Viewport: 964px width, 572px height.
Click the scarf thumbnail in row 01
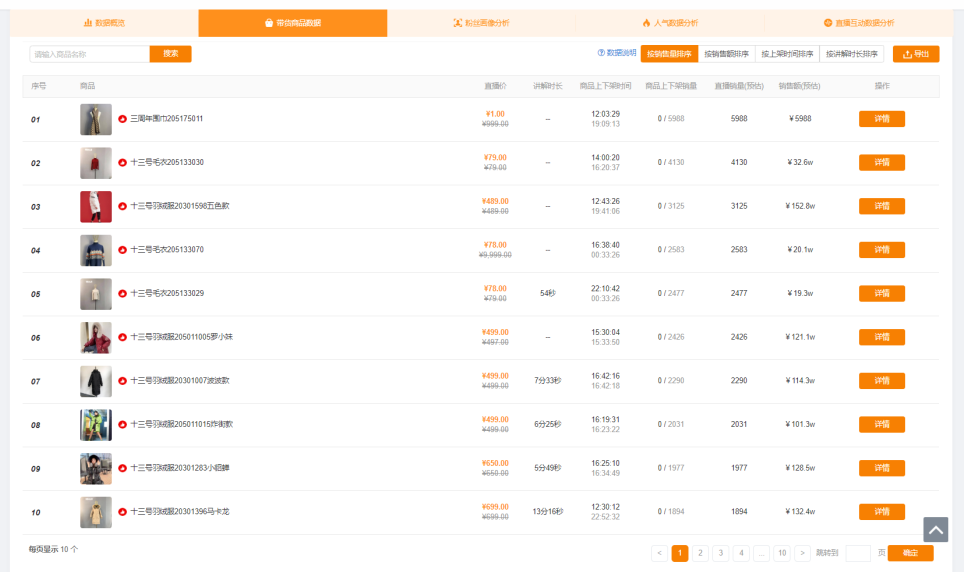pos(96,119)
